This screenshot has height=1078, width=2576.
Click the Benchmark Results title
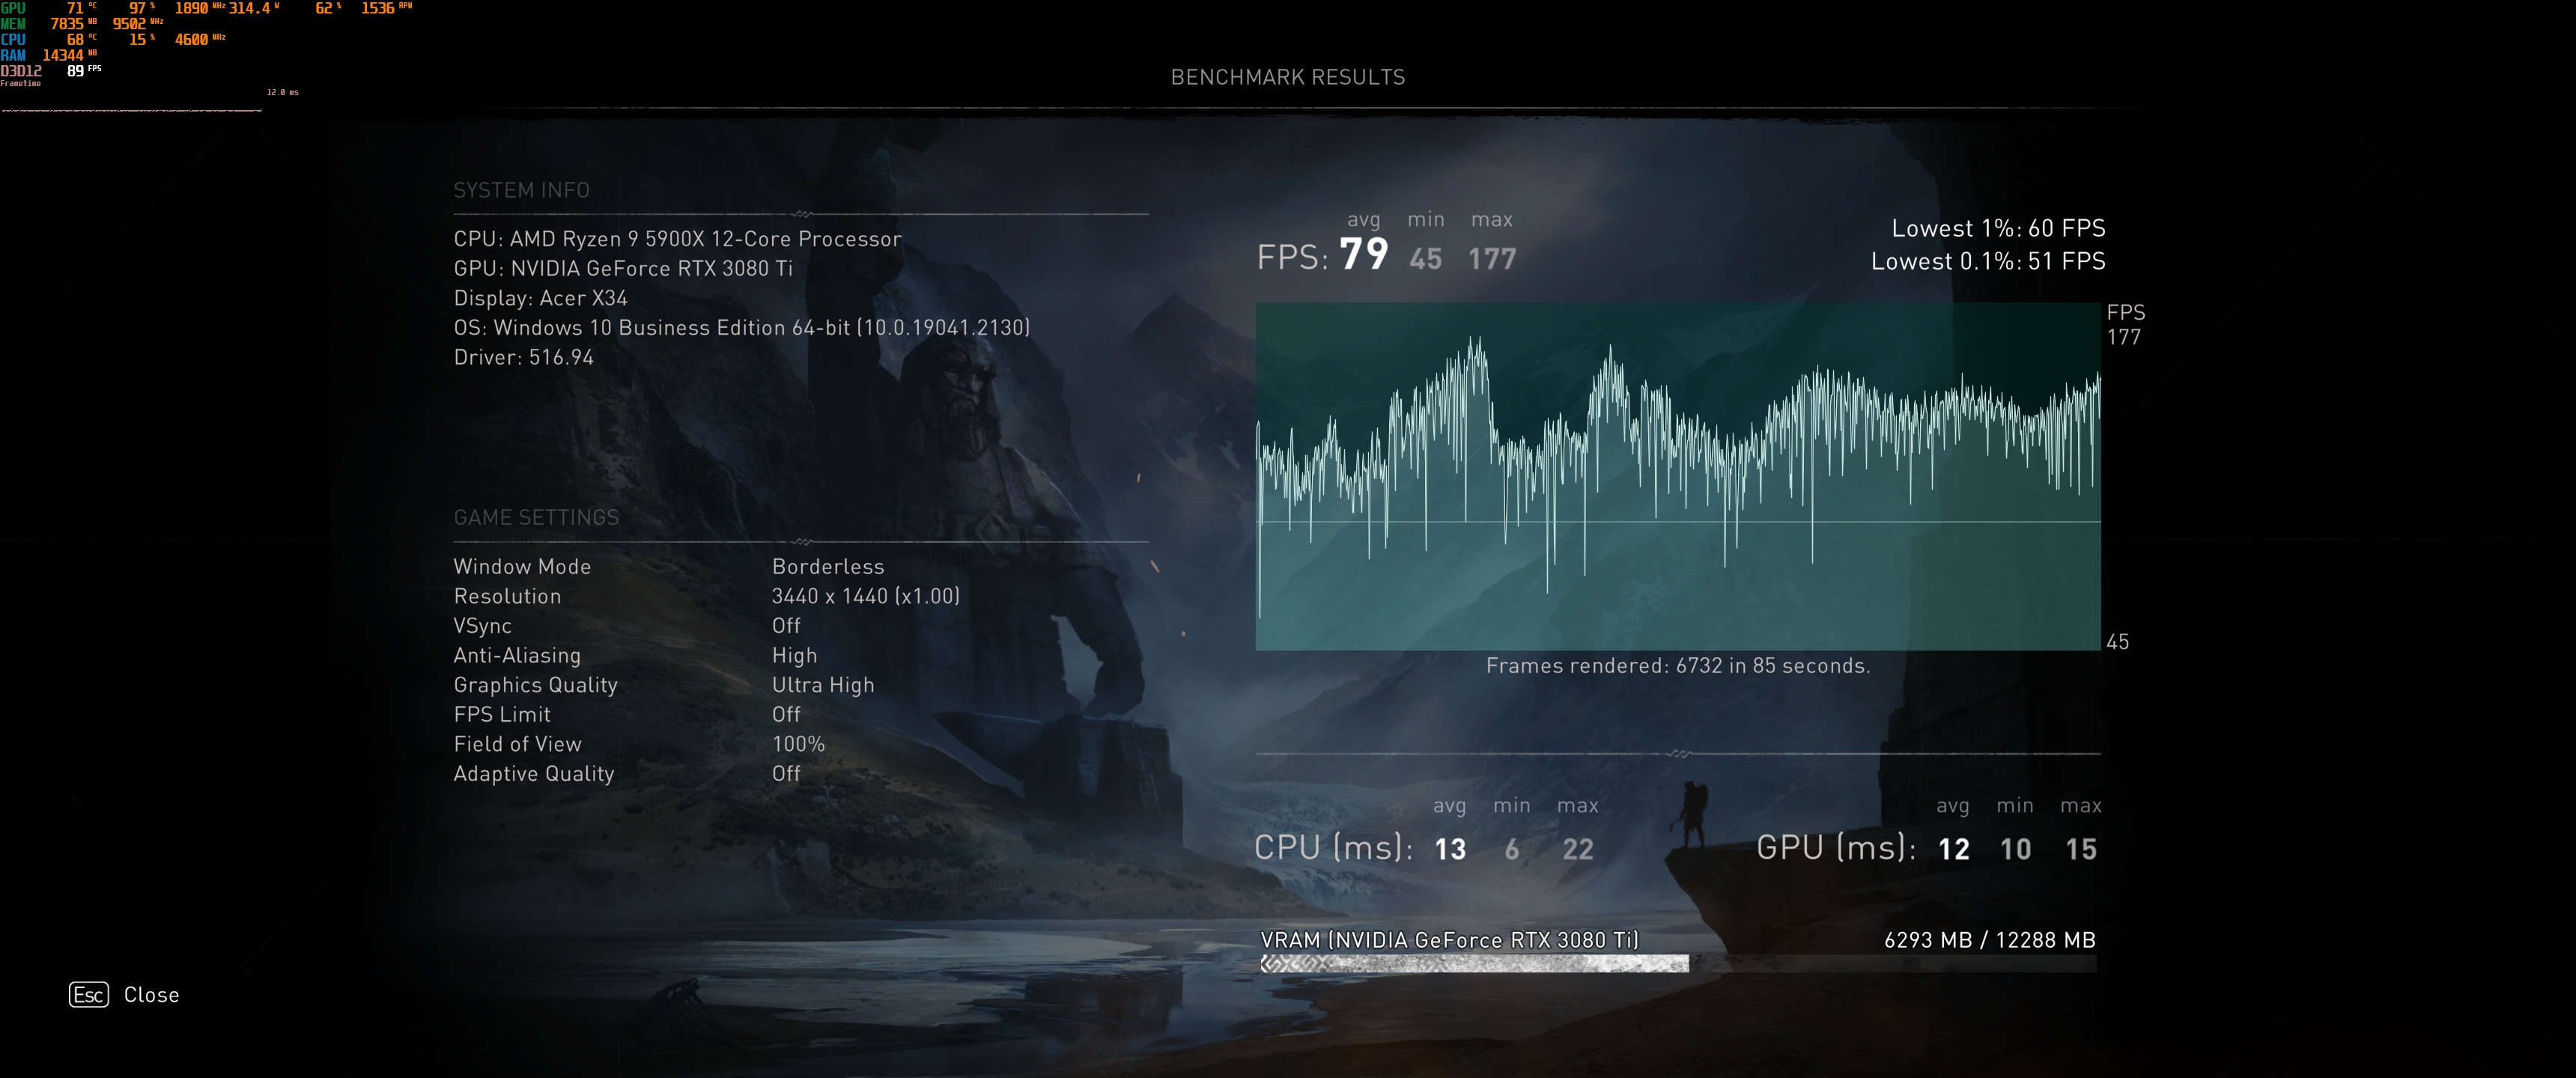[1287, 77]
